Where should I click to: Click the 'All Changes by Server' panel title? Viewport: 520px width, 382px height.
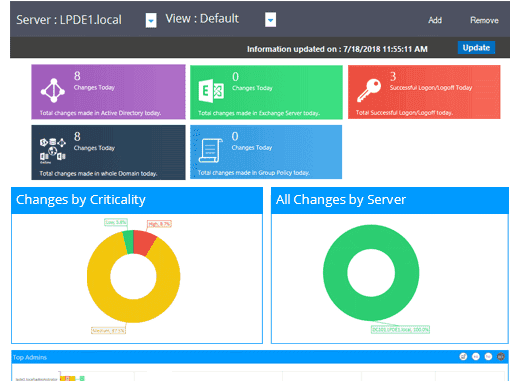pos(341,200)
